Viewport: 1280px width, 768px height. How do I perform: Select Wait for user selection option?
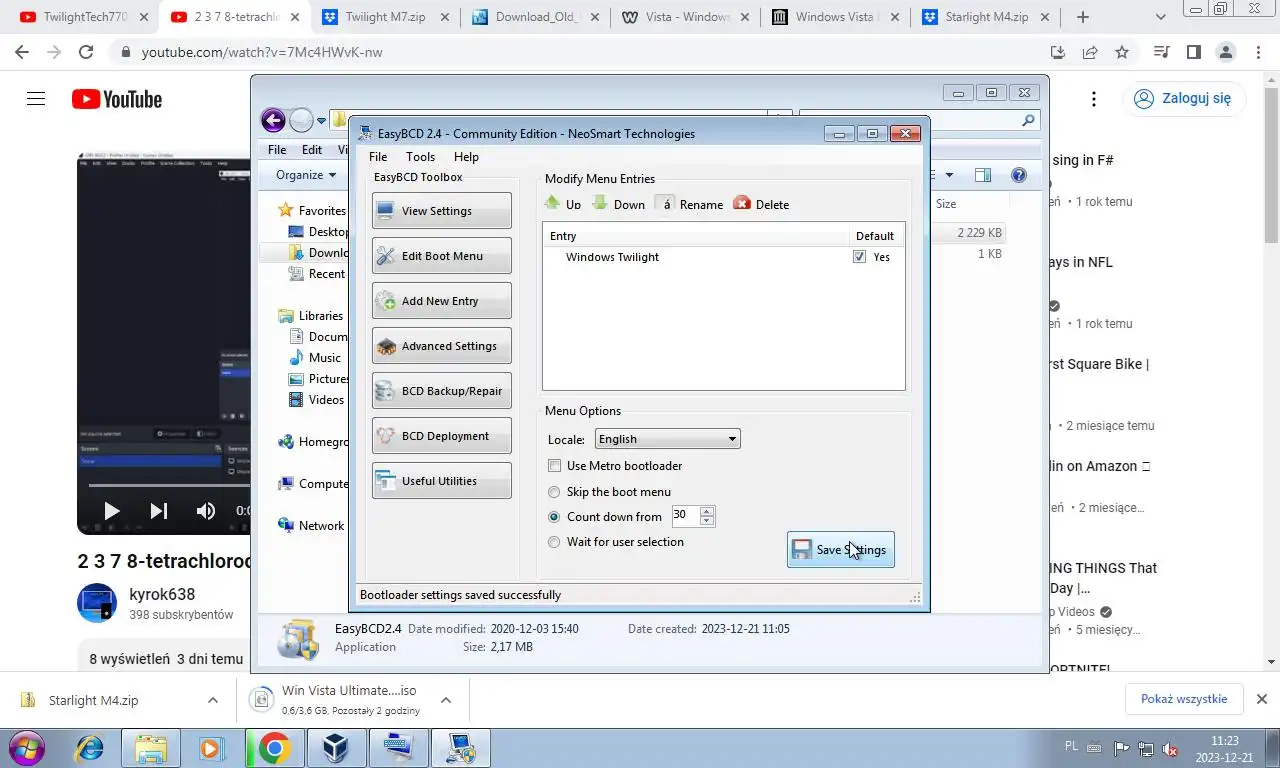[554, 542]
